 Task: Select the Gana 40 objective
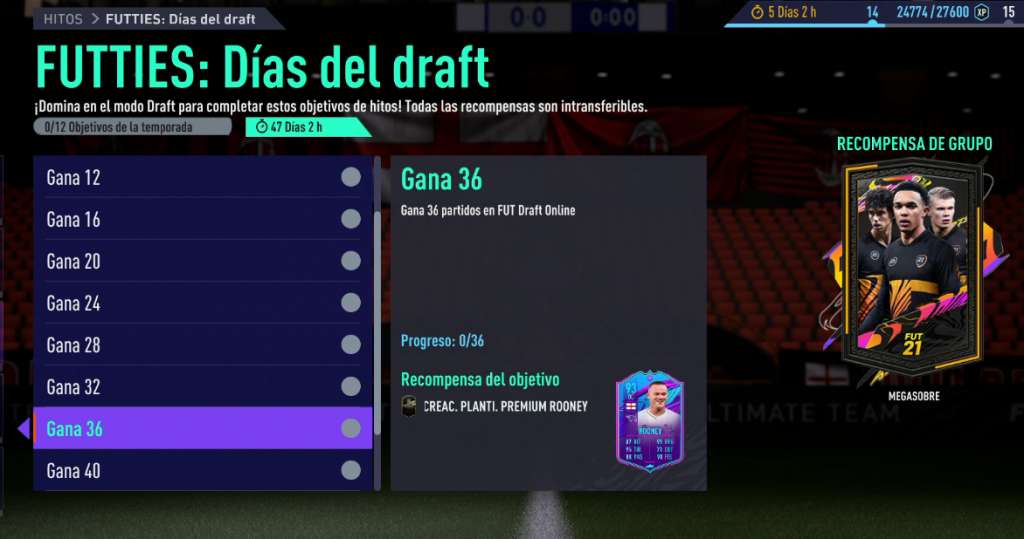click(x=202, y=470)
